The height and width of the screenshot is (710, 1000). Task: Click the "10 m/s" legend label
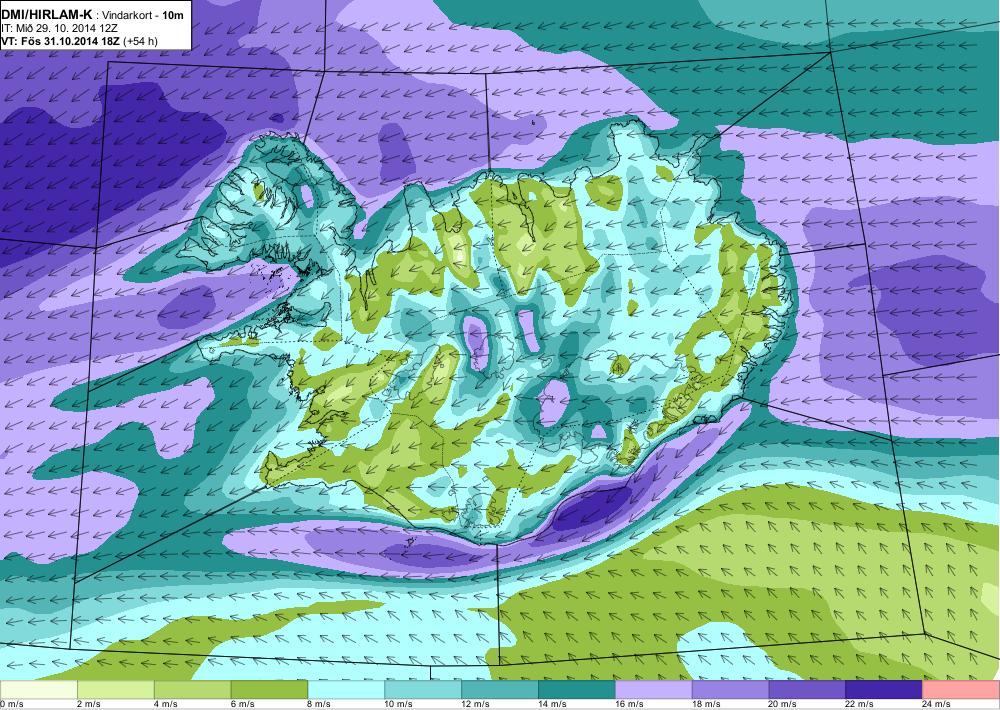pyautogui.click(x=399, y=704)
